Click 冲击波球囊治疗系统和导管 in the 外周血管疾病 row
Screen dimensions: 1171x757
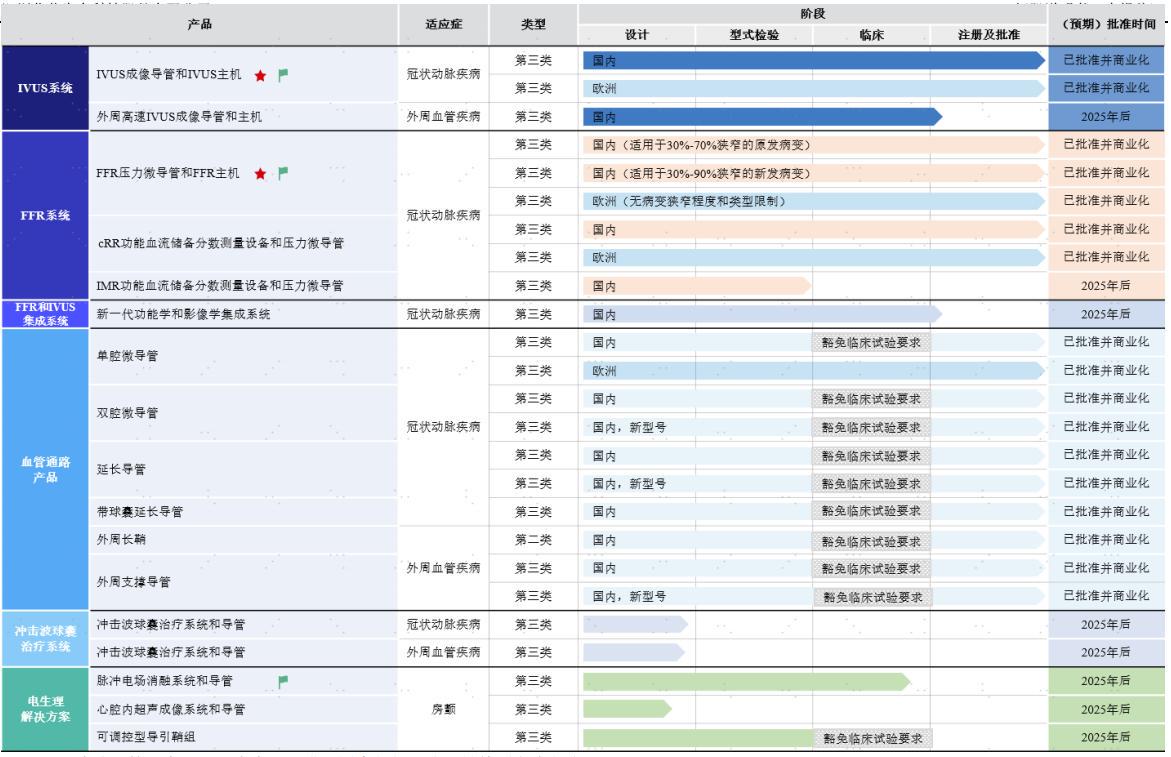[x=170, y=652]
